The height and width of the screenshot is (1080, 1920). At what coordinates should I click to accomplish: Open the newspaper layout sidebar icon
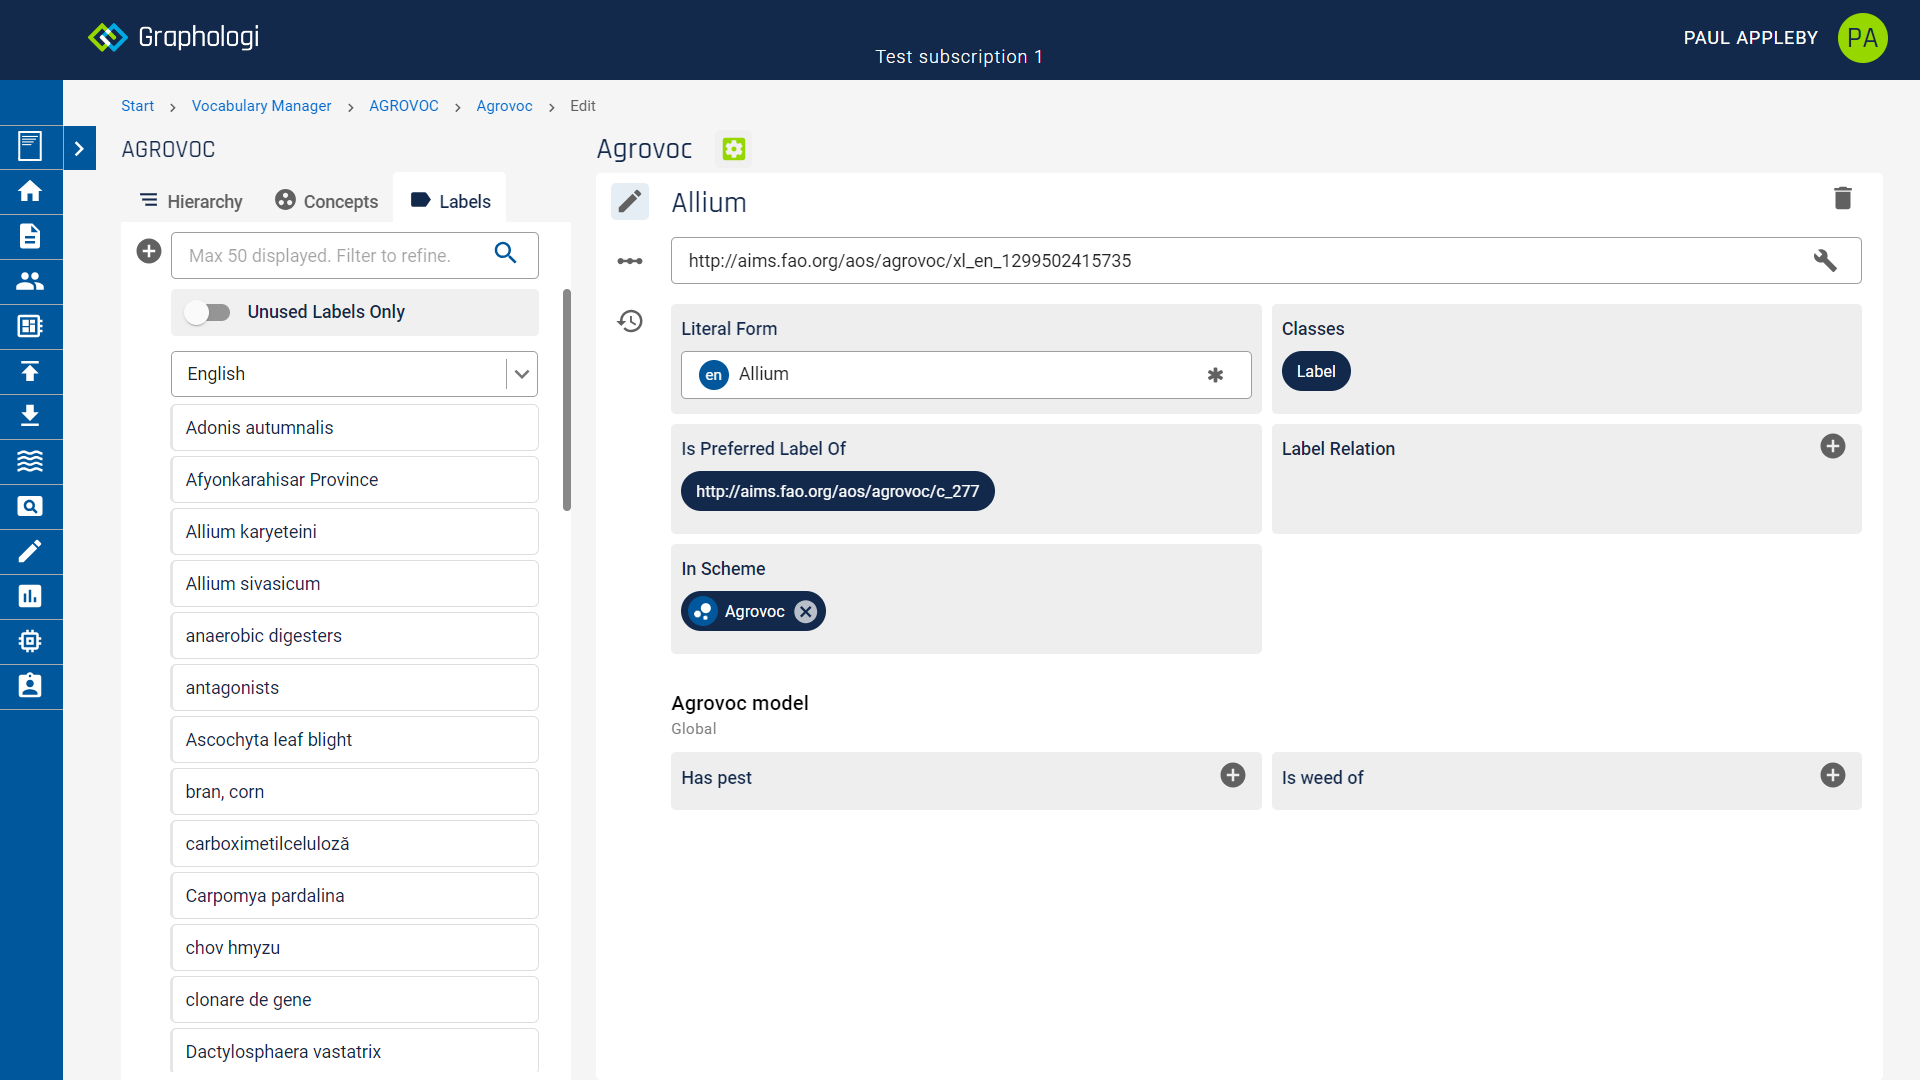pyautogui.click(x=30, y=326)
